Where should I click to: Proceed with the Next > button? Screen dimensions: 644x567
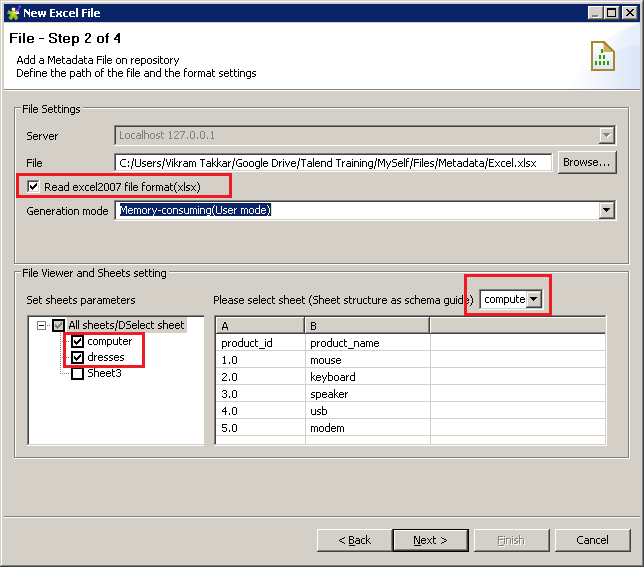[x=430, y=540]
